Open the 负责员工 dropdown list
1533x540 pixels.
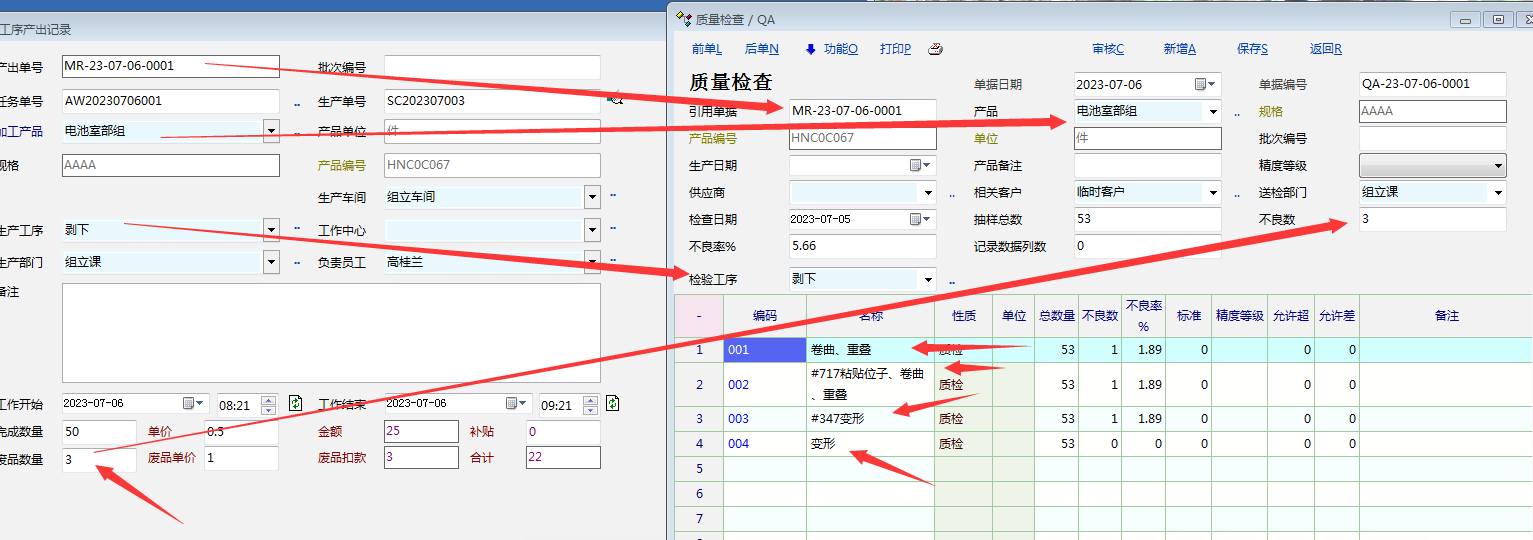point(591,262)
